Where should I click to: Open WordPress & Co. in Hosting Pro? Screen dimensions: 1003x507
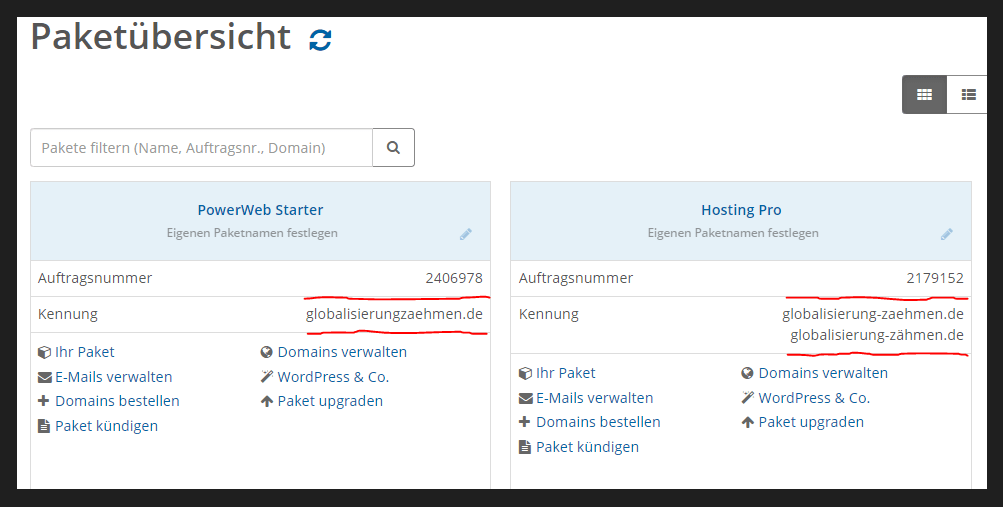[814, 398]
